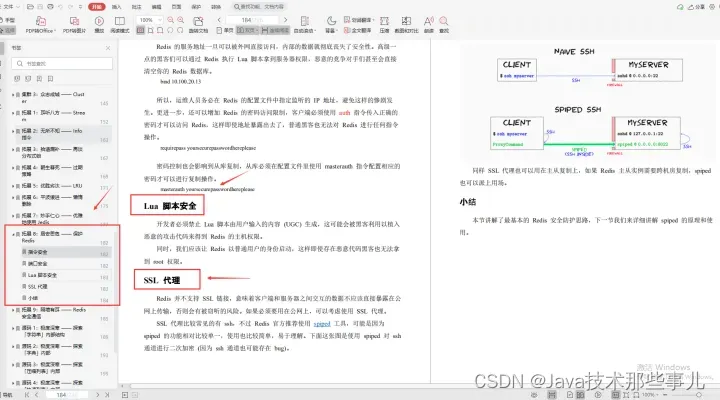Select 单页 single page view
Image resolution: width=720 pixels, height=400 pixels.
click(x=225, y=30)
